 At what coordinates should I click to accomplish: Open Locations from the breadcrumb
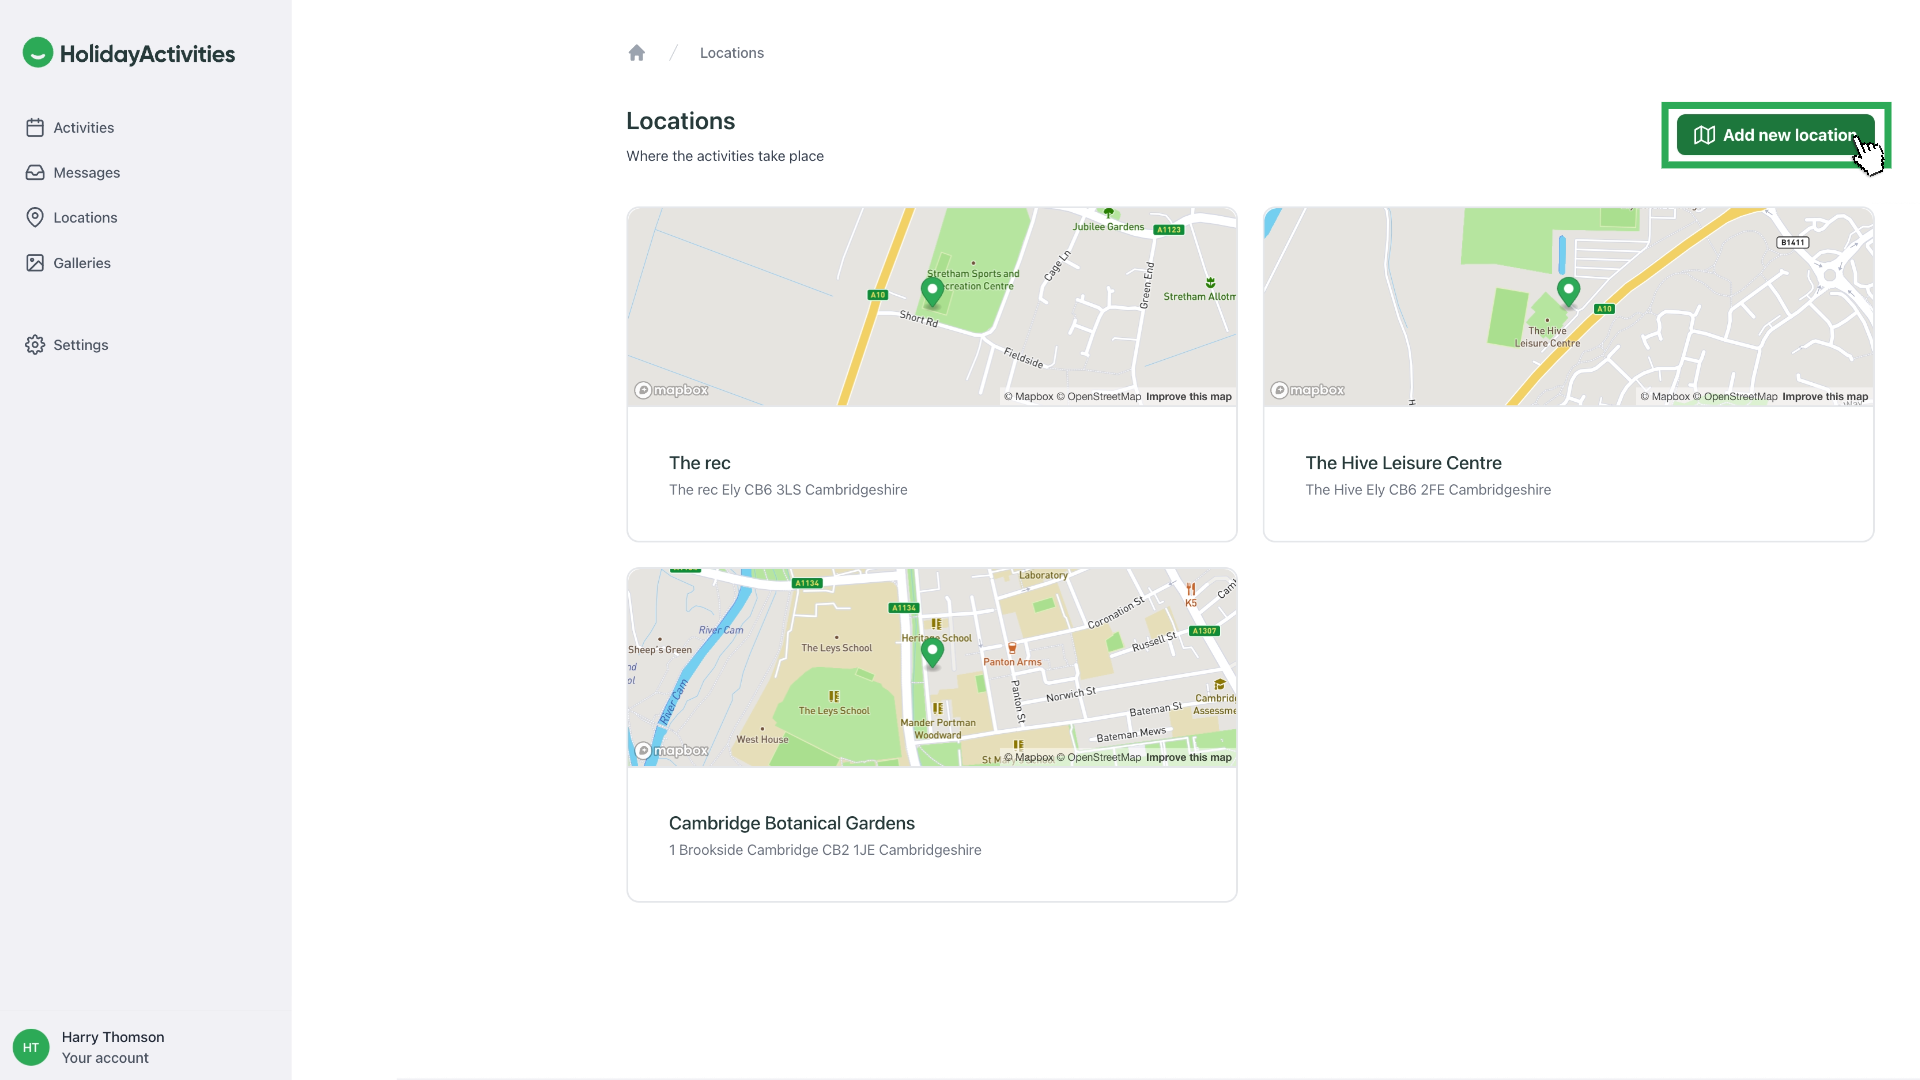pyautogui.click(x=731, y=52)
